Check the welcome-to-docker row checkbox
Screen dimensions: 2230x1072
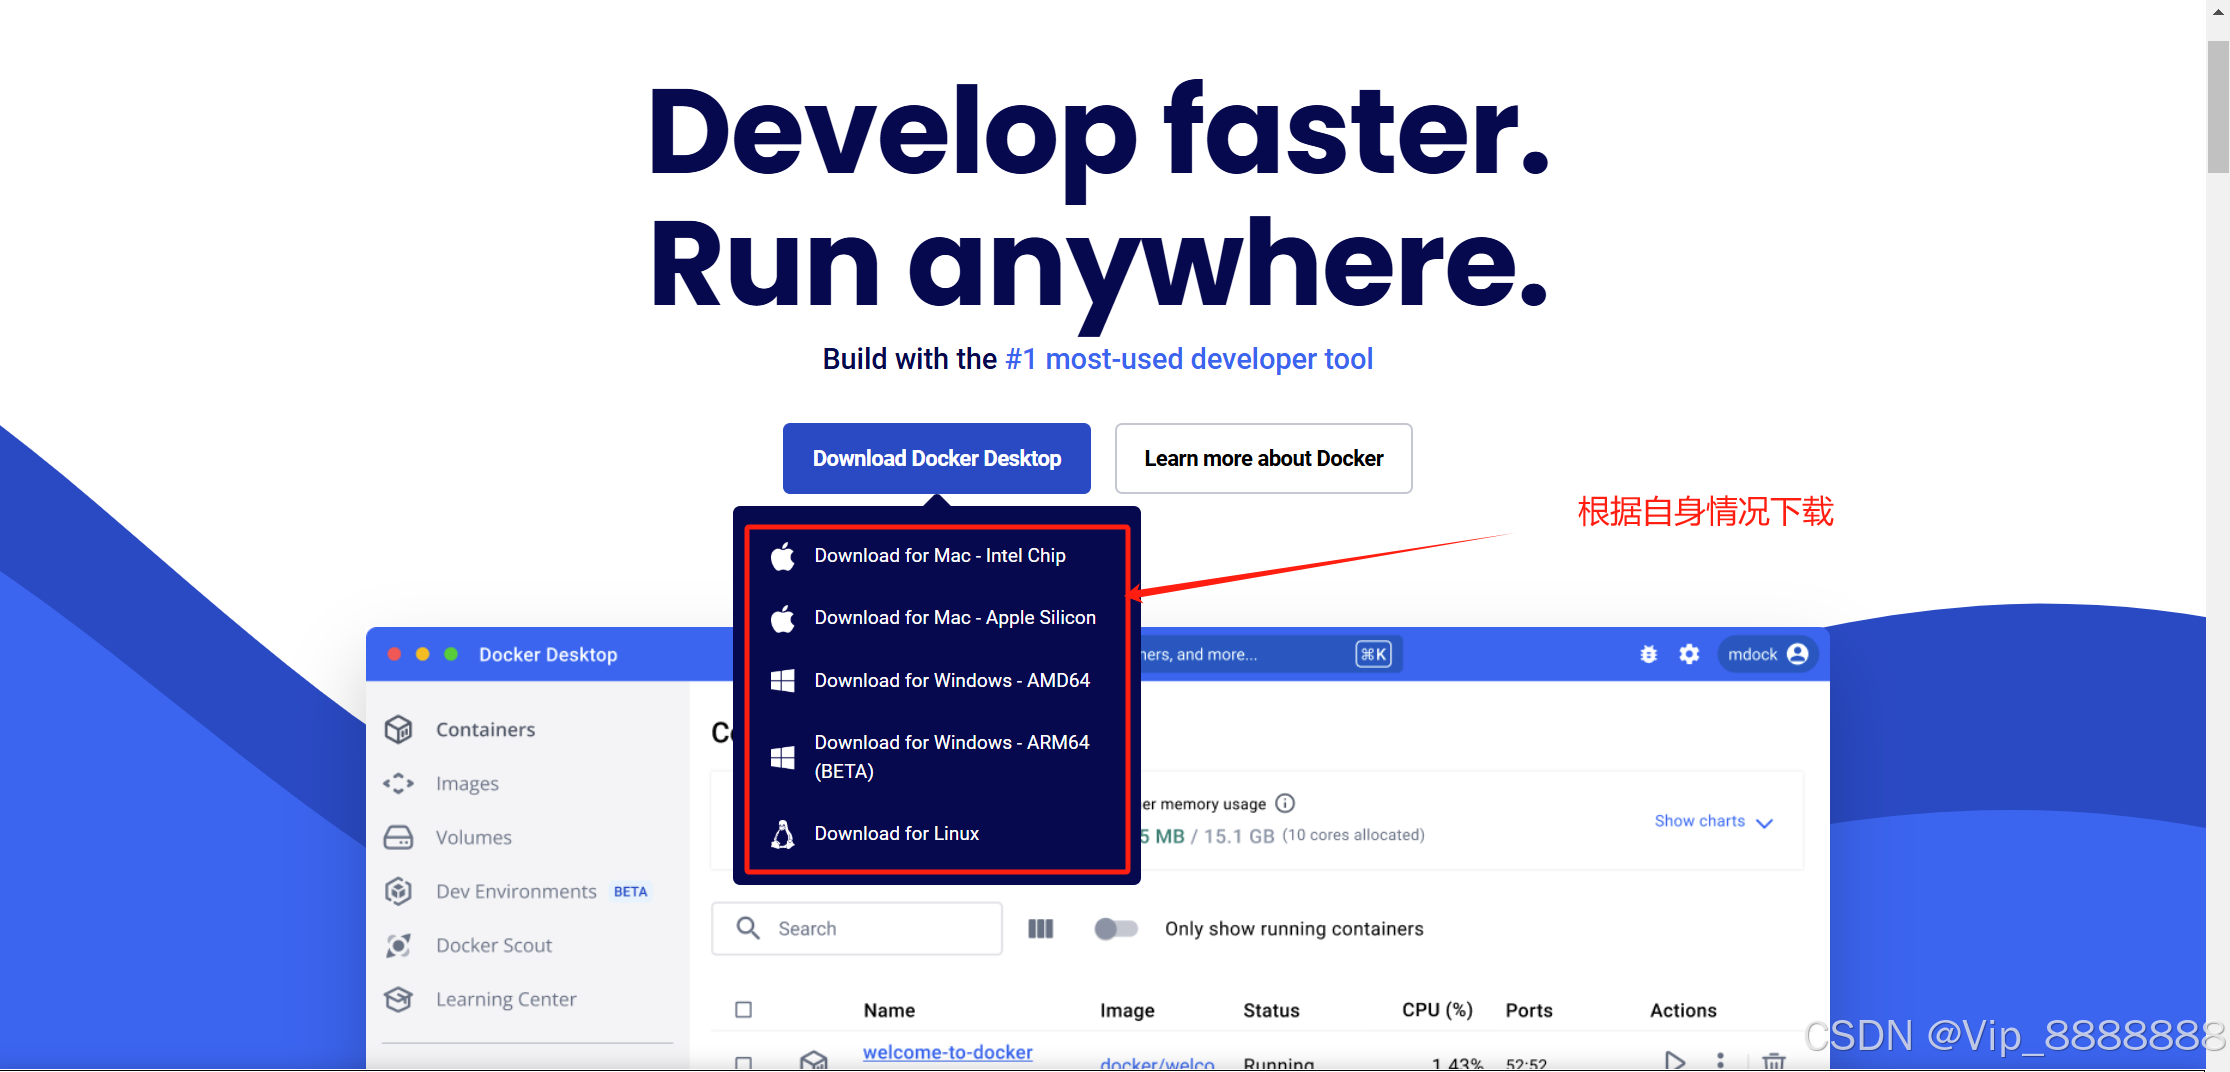tap(743, 1062)
